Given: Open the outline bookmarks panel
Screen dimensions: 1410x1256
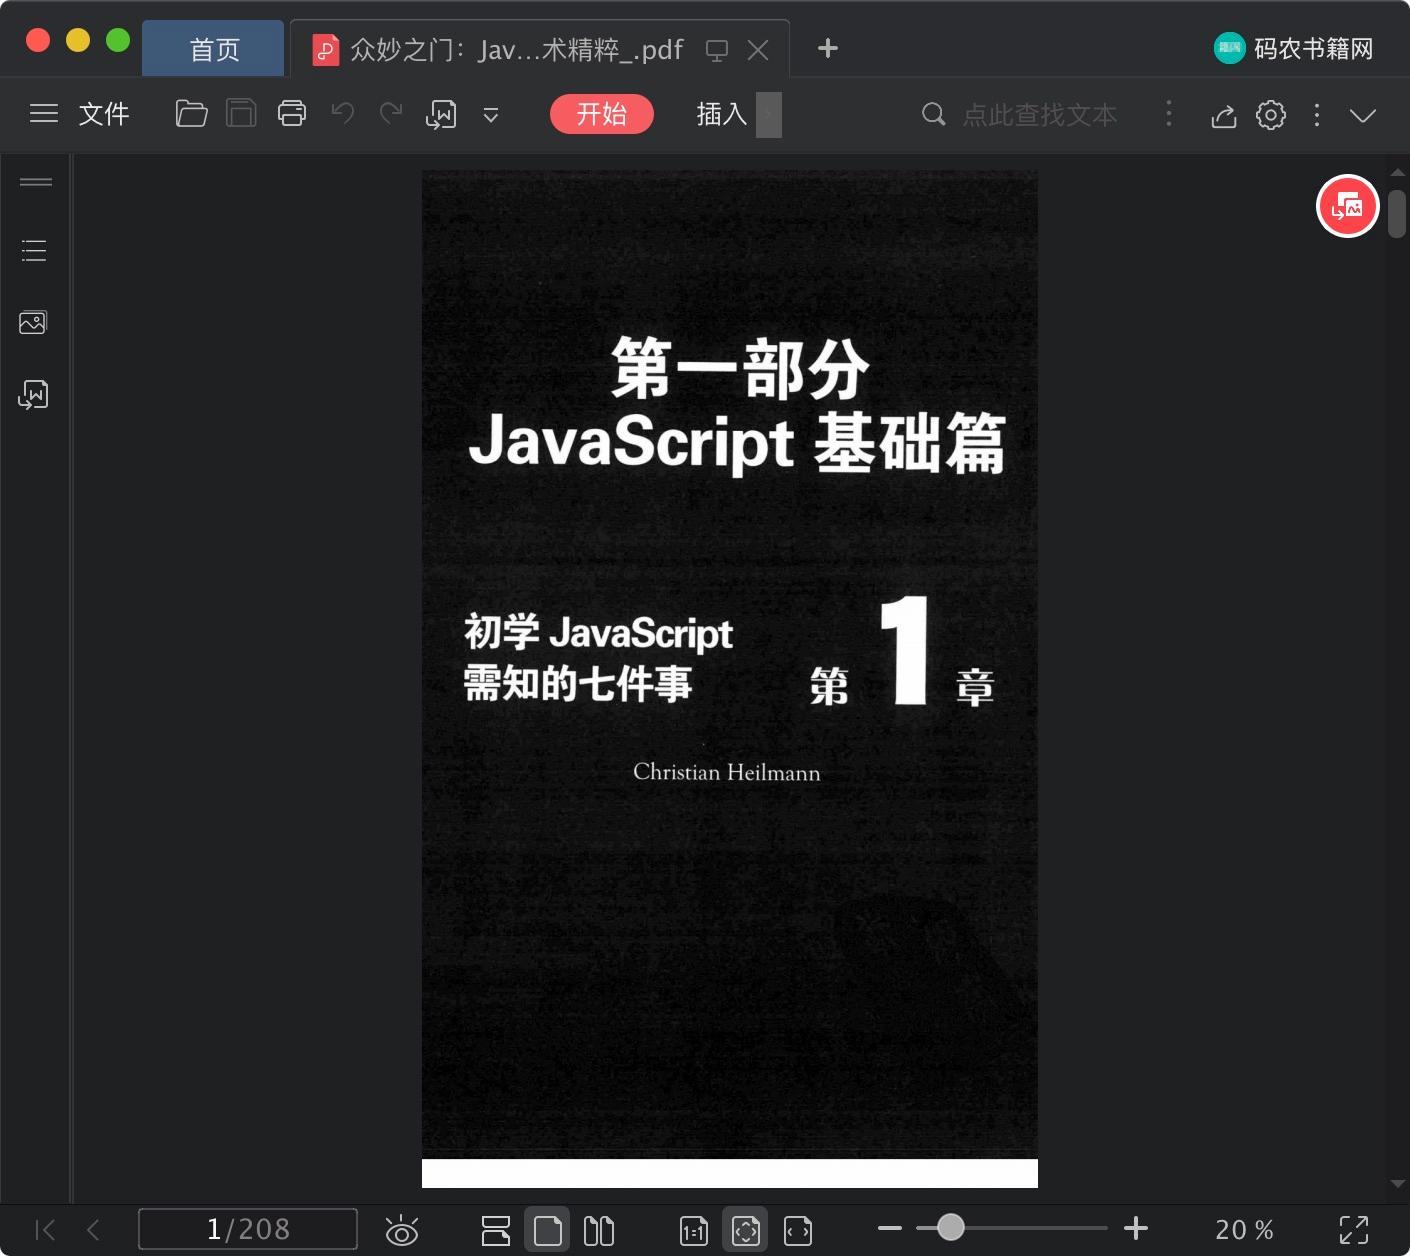Looking at the screenshot, I should 34,250.
